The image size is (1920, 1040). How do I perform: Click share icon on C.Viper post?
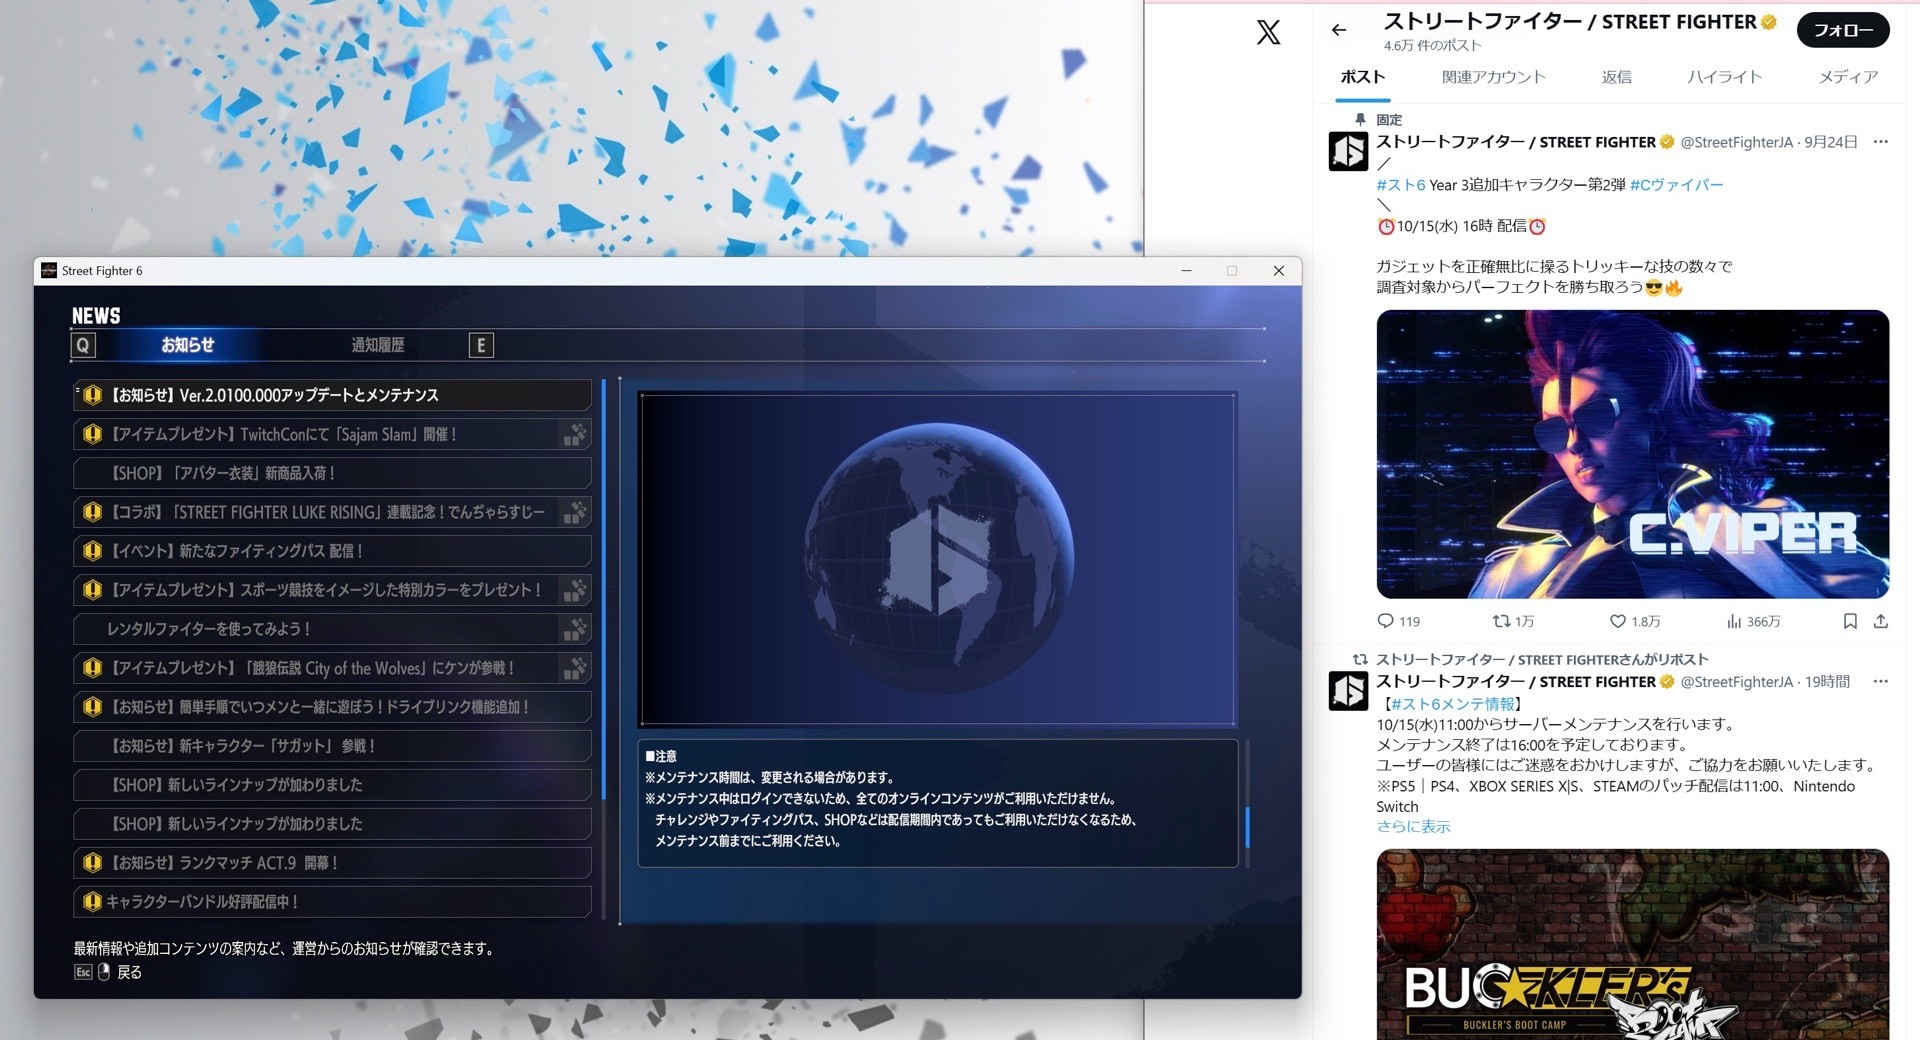(x=1880, y=621)
